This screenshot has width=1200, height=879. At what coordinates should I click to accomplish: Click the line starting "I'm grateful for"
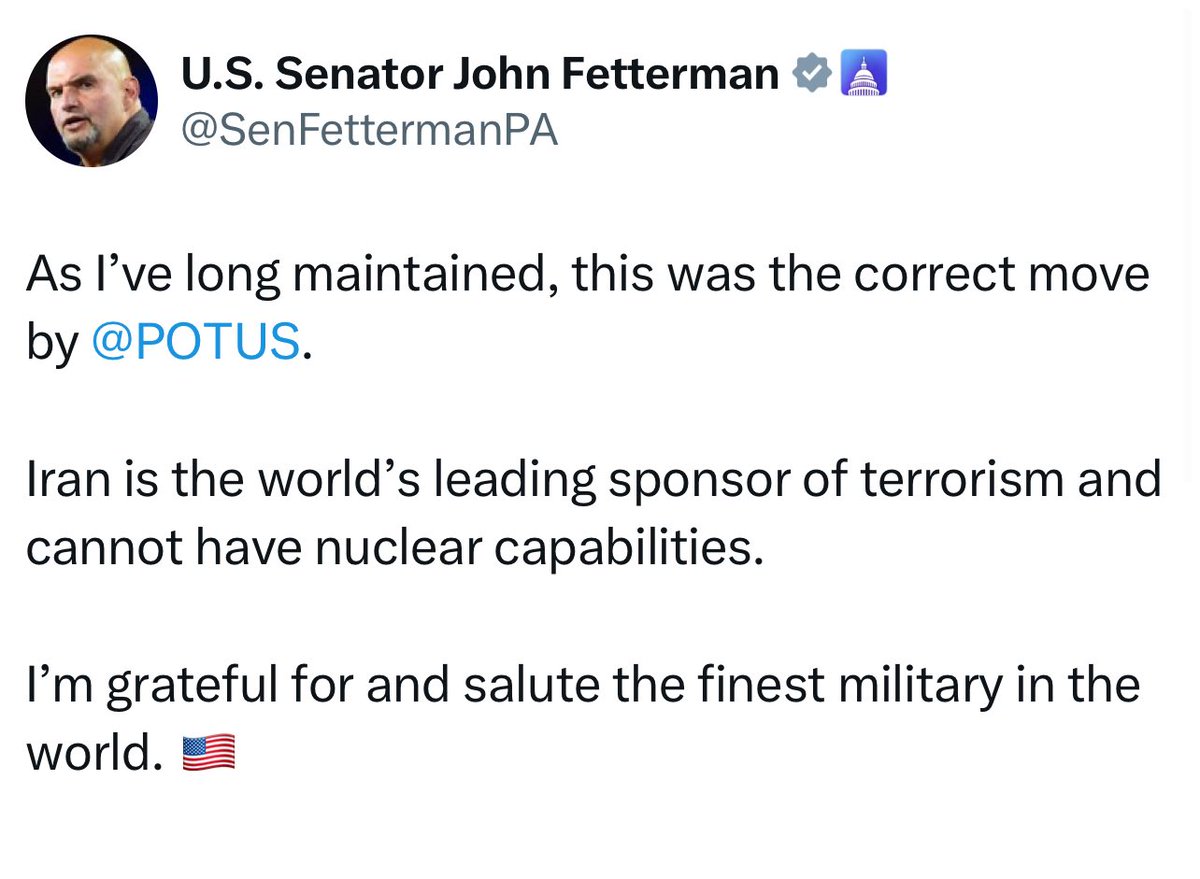tap(583, 685)
